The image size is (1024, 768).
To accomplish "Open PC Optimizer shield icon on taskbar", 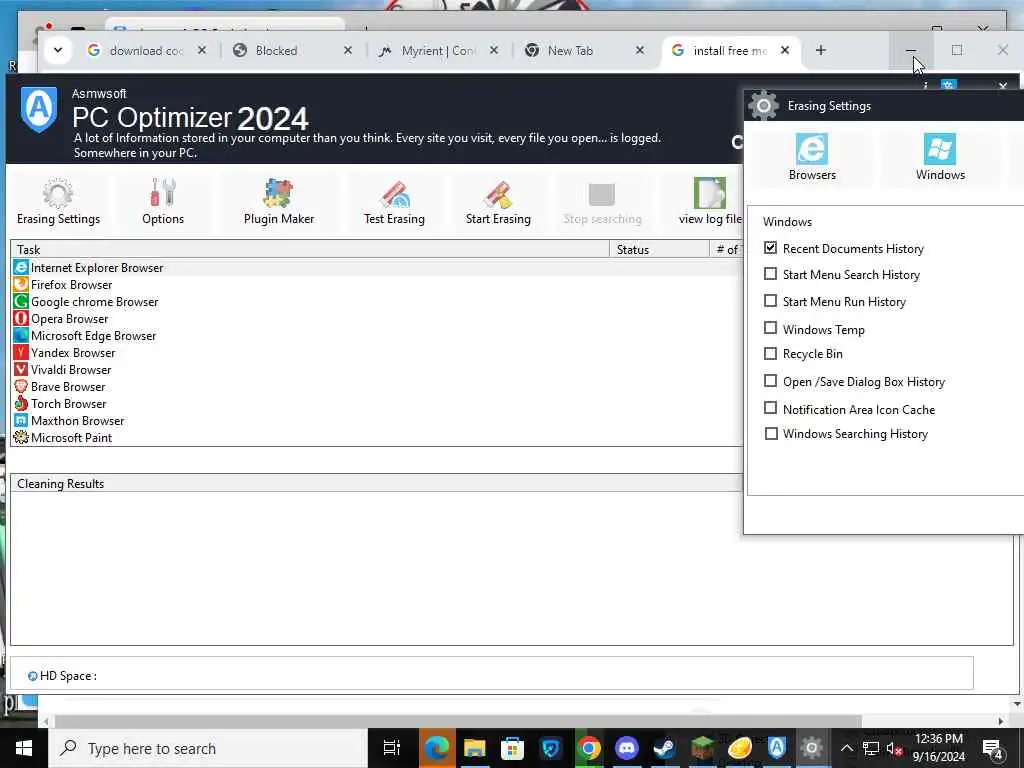I will (x=777, y=748).
